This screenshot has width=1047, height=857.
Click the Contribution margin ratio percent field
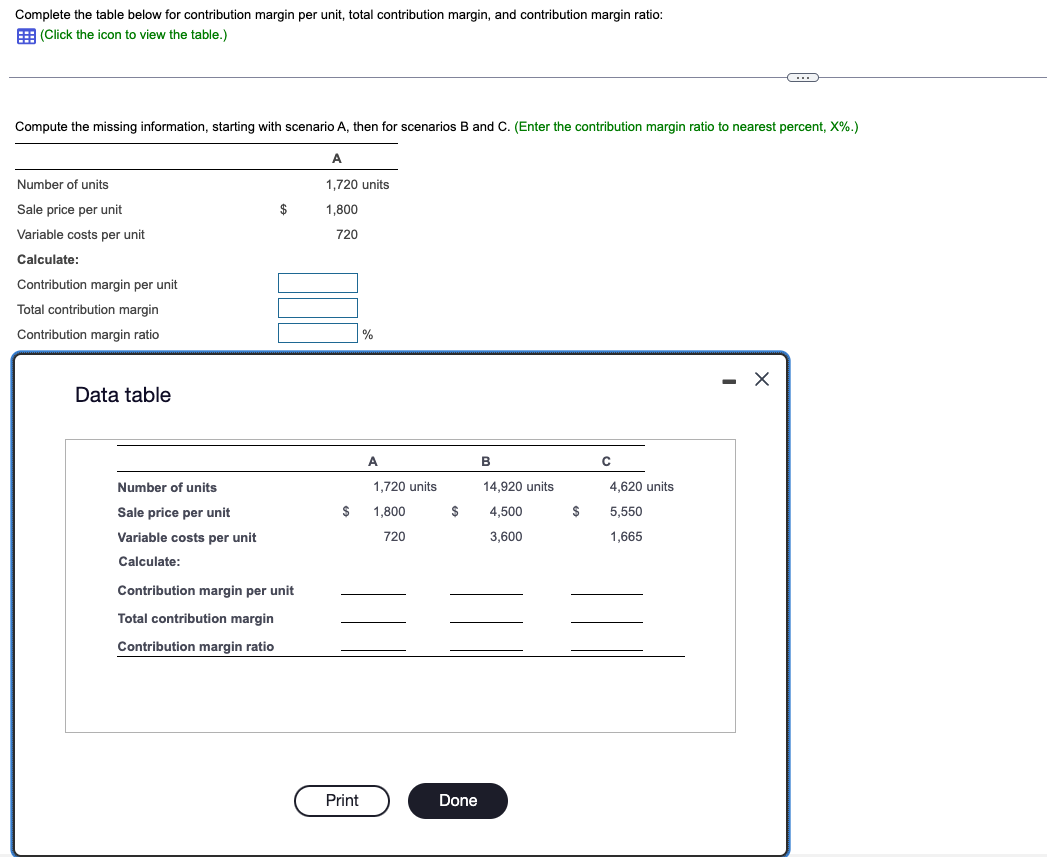point(317,333)
